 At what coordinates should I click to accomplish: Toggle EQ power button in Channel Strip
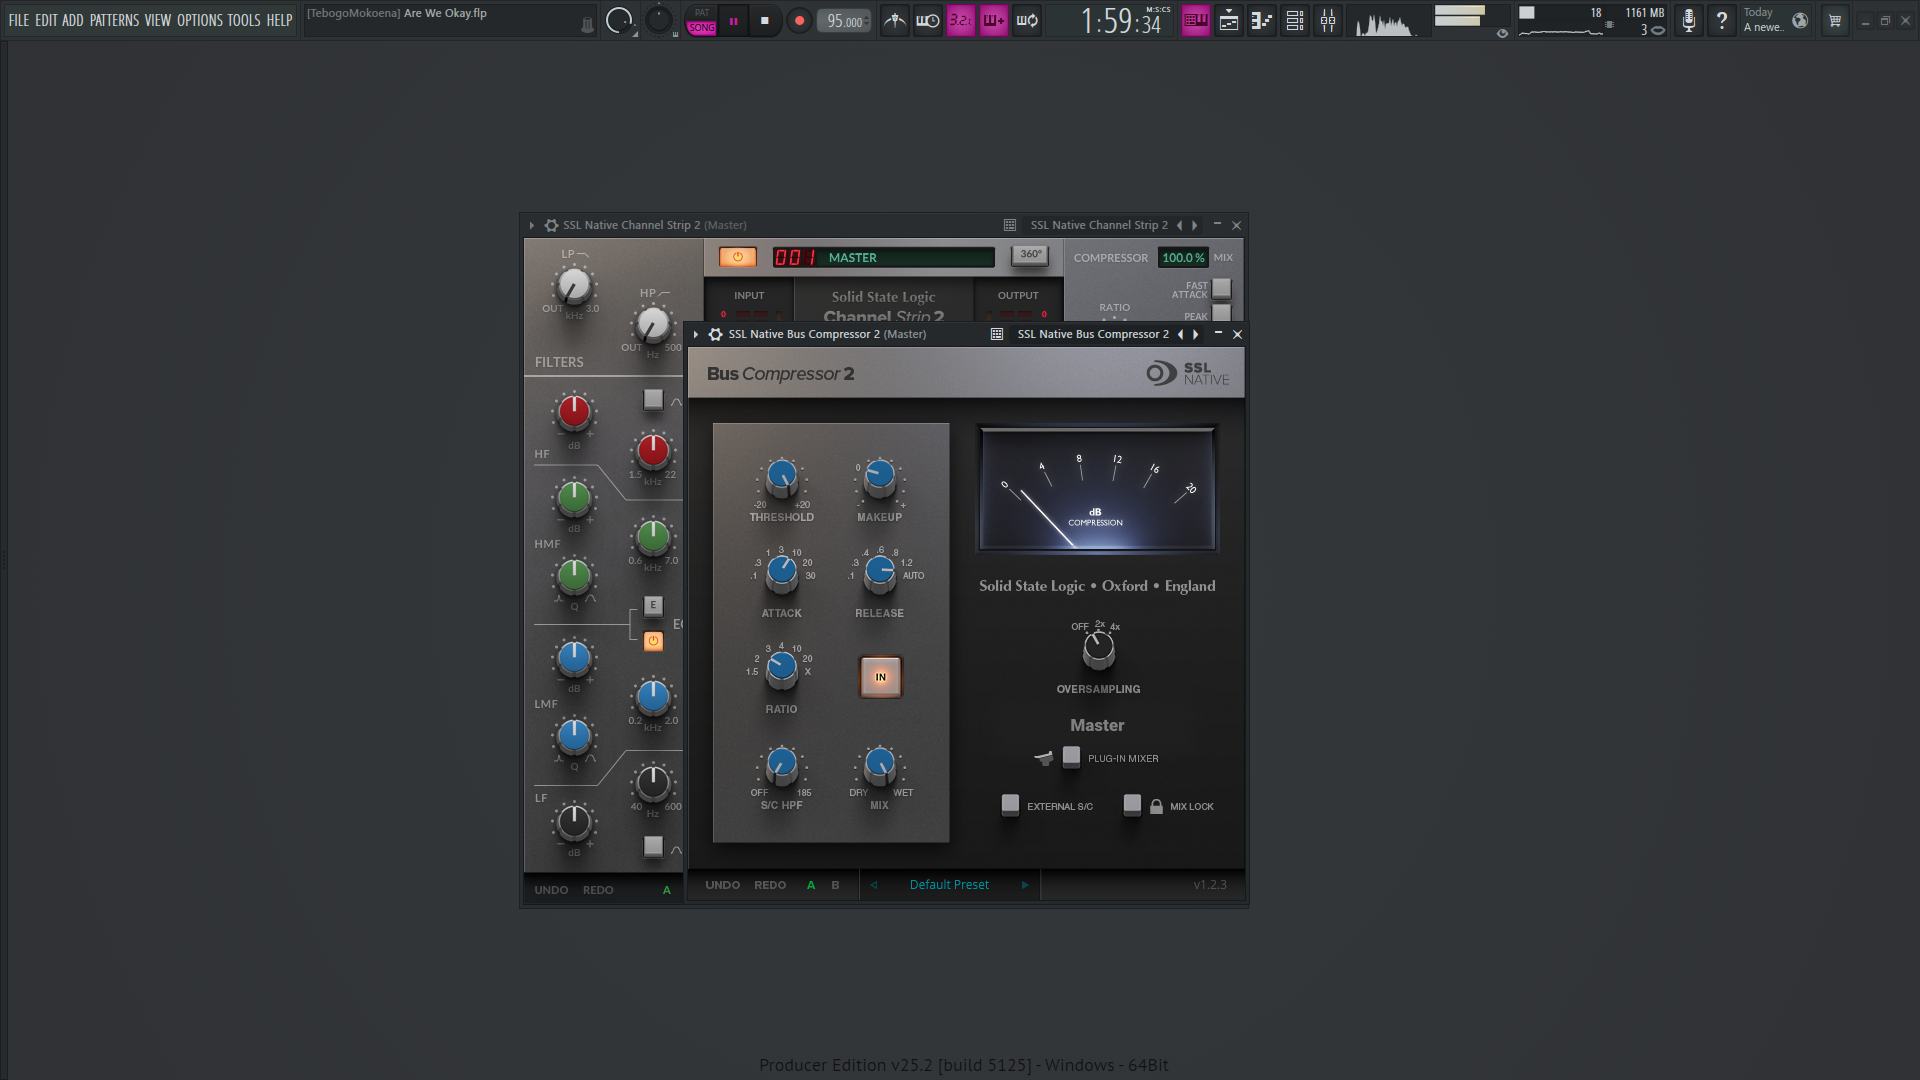coord(653,641)
